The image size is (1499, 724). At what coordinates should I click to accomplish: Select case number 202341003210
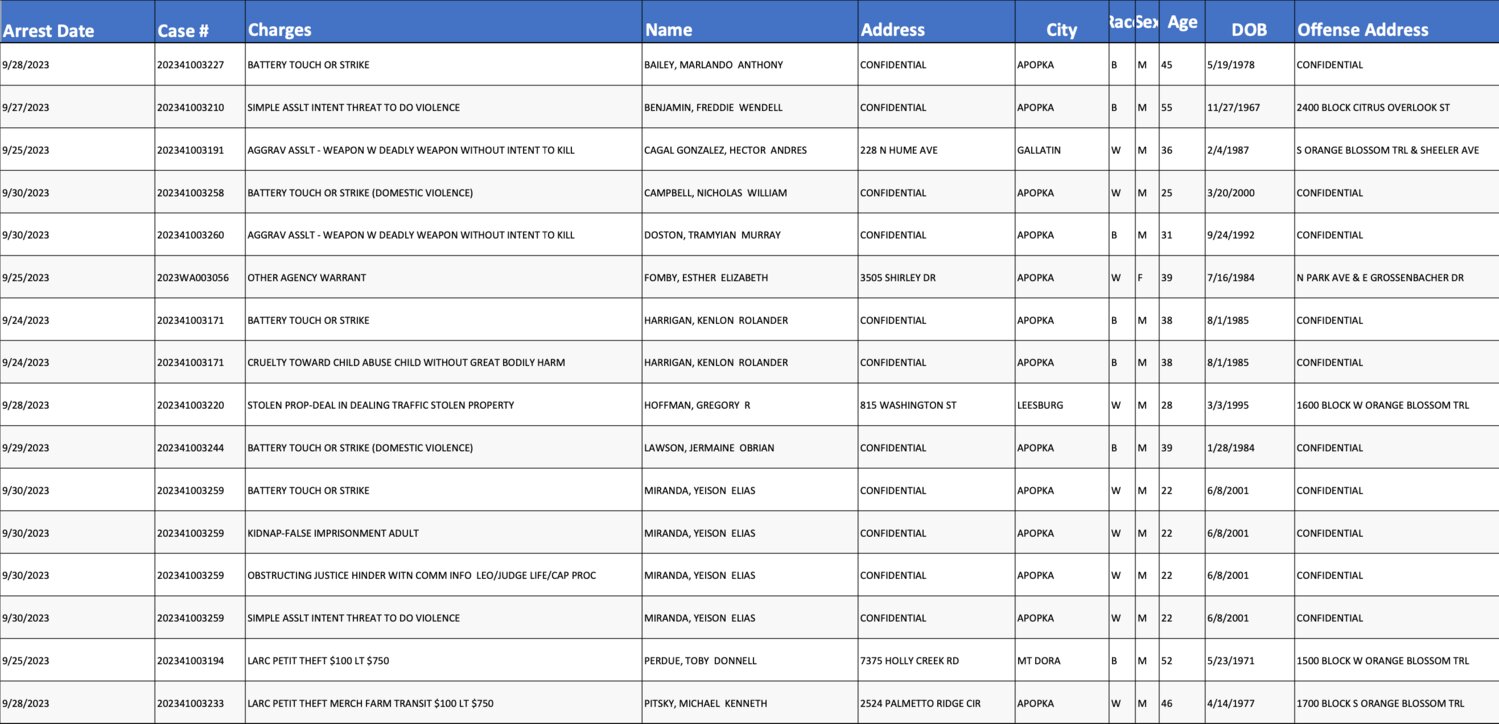tap(190, 108)
